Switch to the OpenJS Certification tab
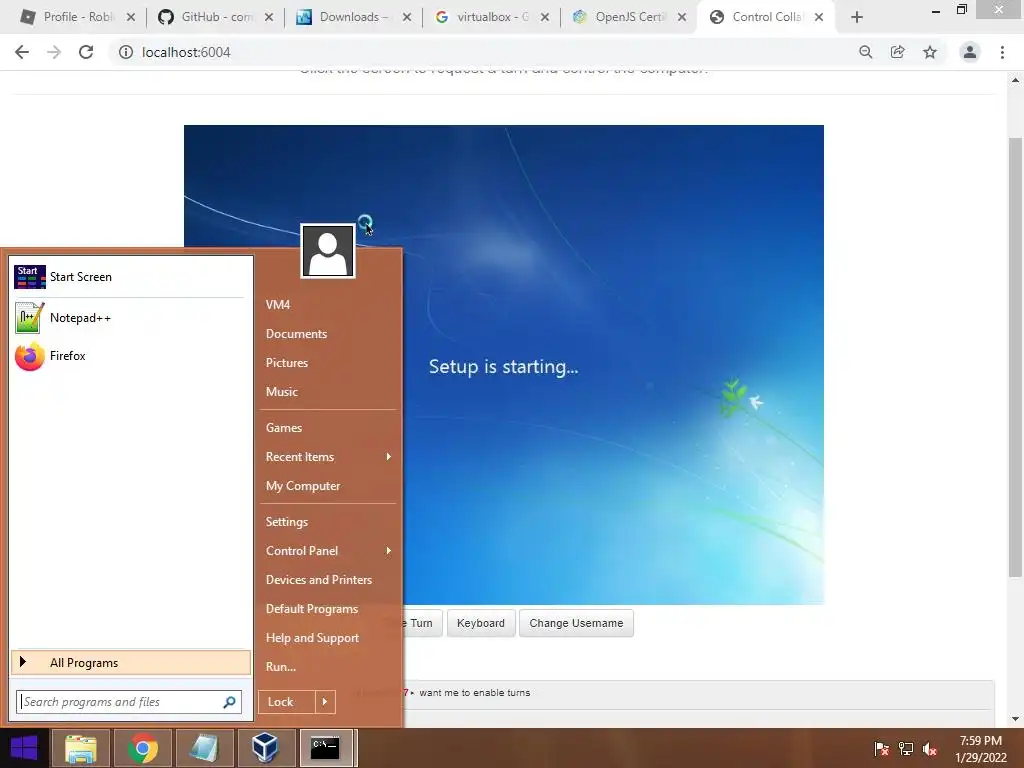Screen dimensions: 1024x768 (629, 17)
